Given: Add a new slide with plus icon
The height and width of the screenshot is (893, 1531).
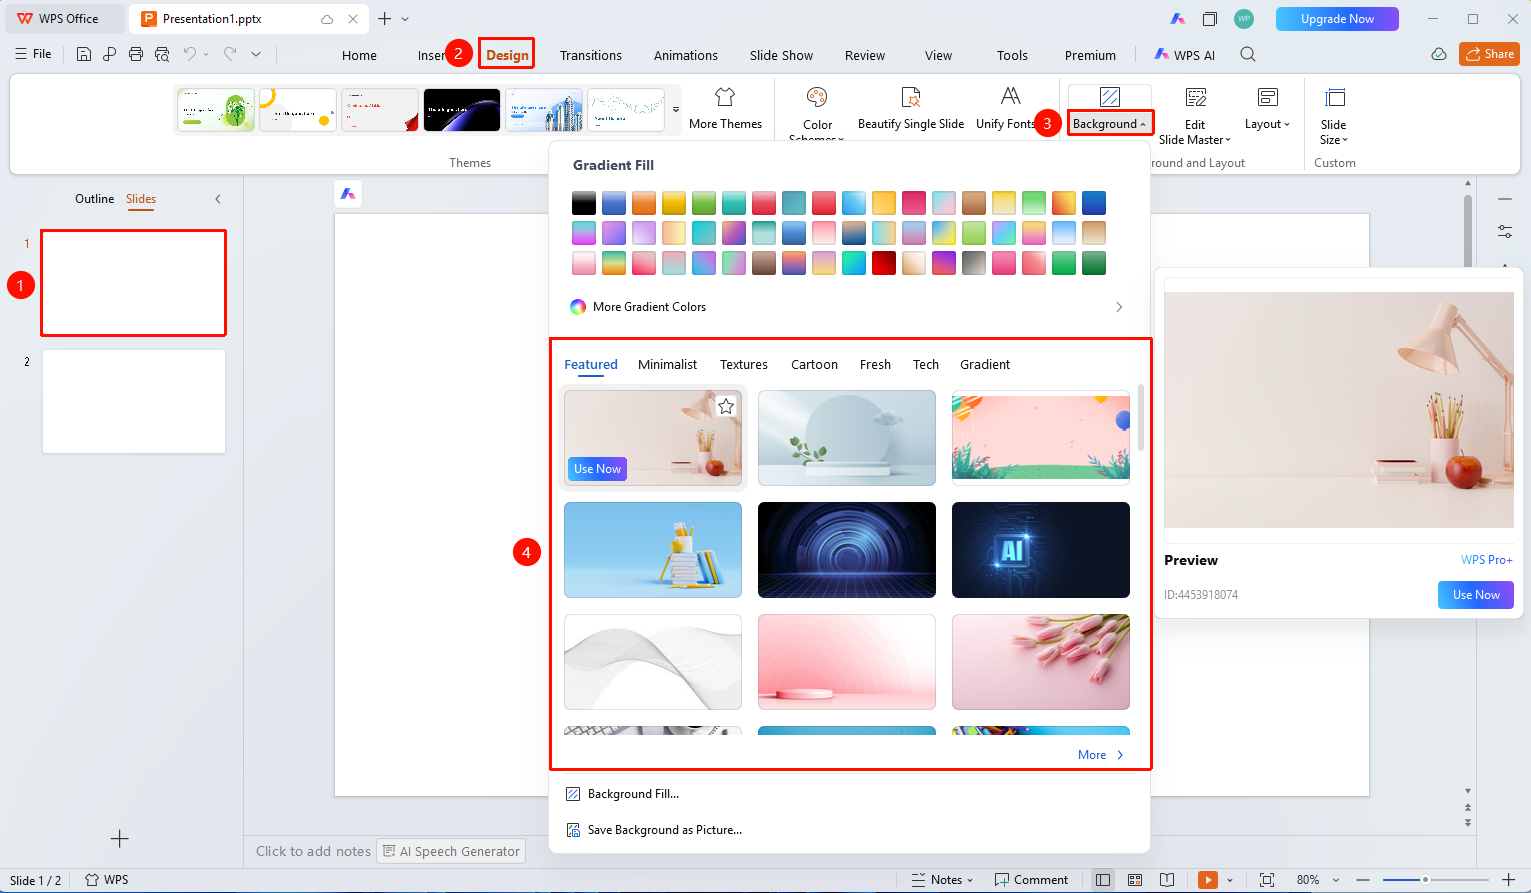Looking at the screenshot, I should click(x=119, y=838).
